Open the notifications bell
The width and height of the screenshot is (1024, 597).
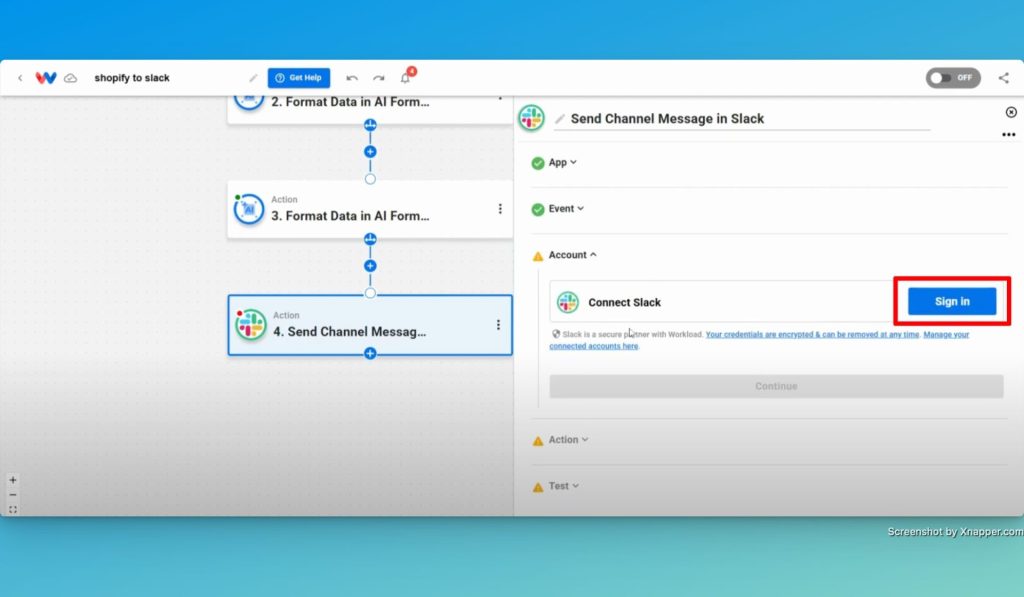(406, 78)
